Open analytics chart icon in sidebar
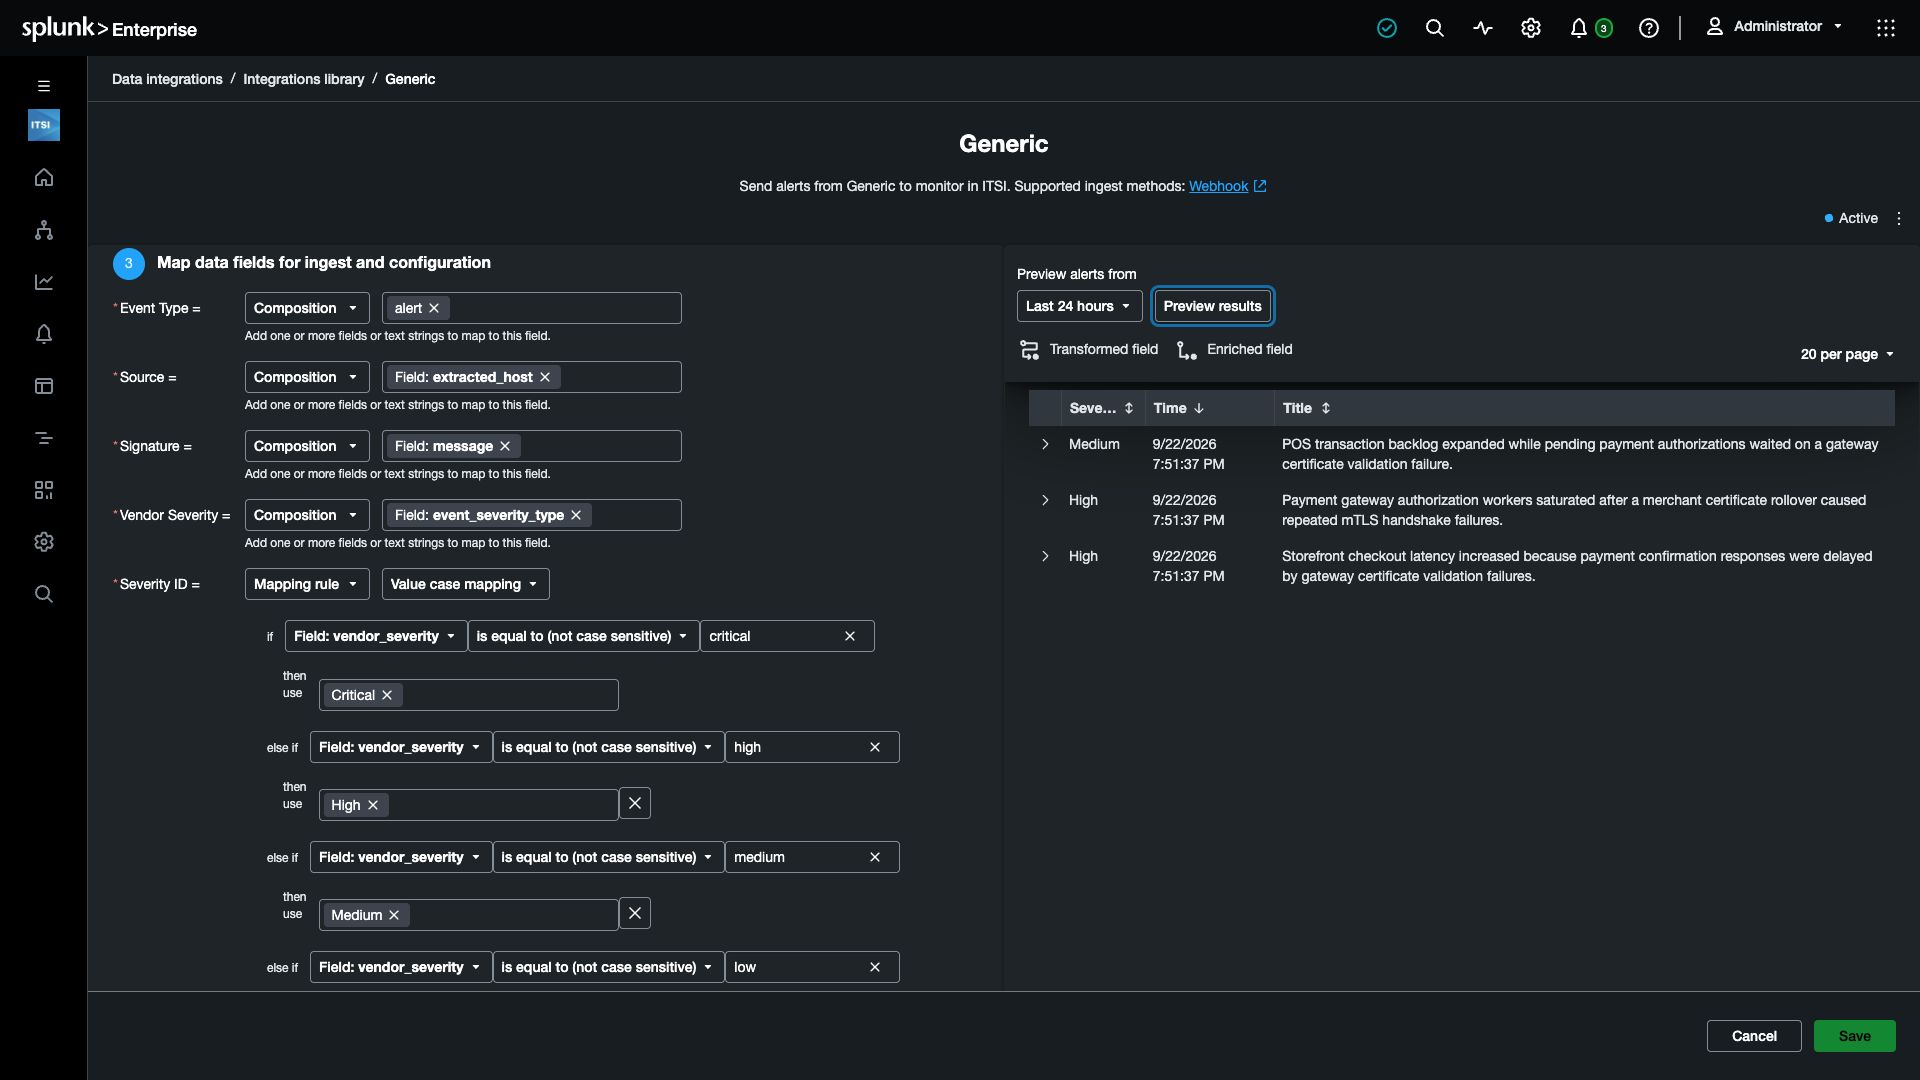 pos(43,282)
